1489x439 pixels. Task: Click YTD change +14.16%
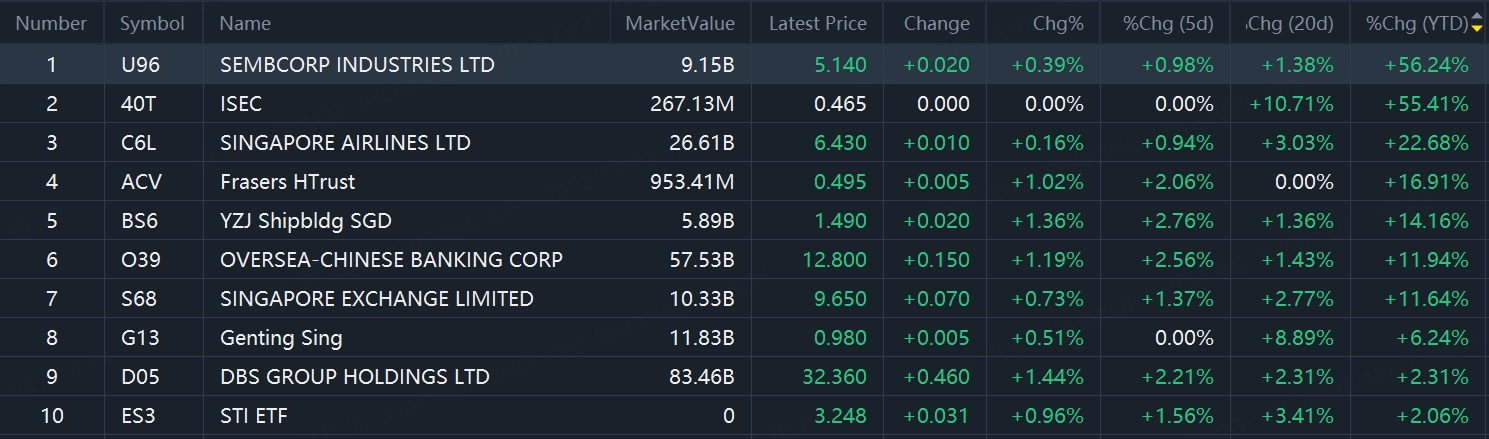[1427, 221]
